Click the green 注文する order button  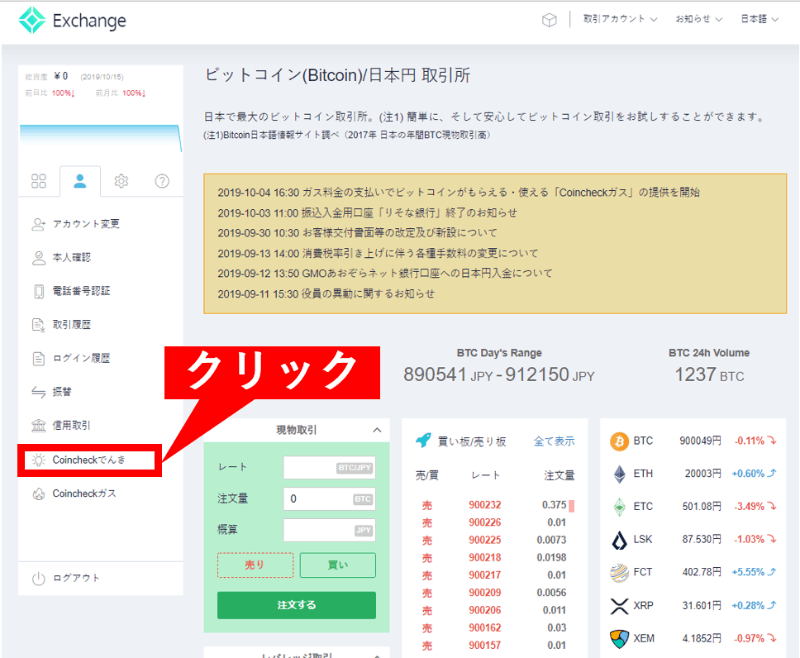[296, 605]
